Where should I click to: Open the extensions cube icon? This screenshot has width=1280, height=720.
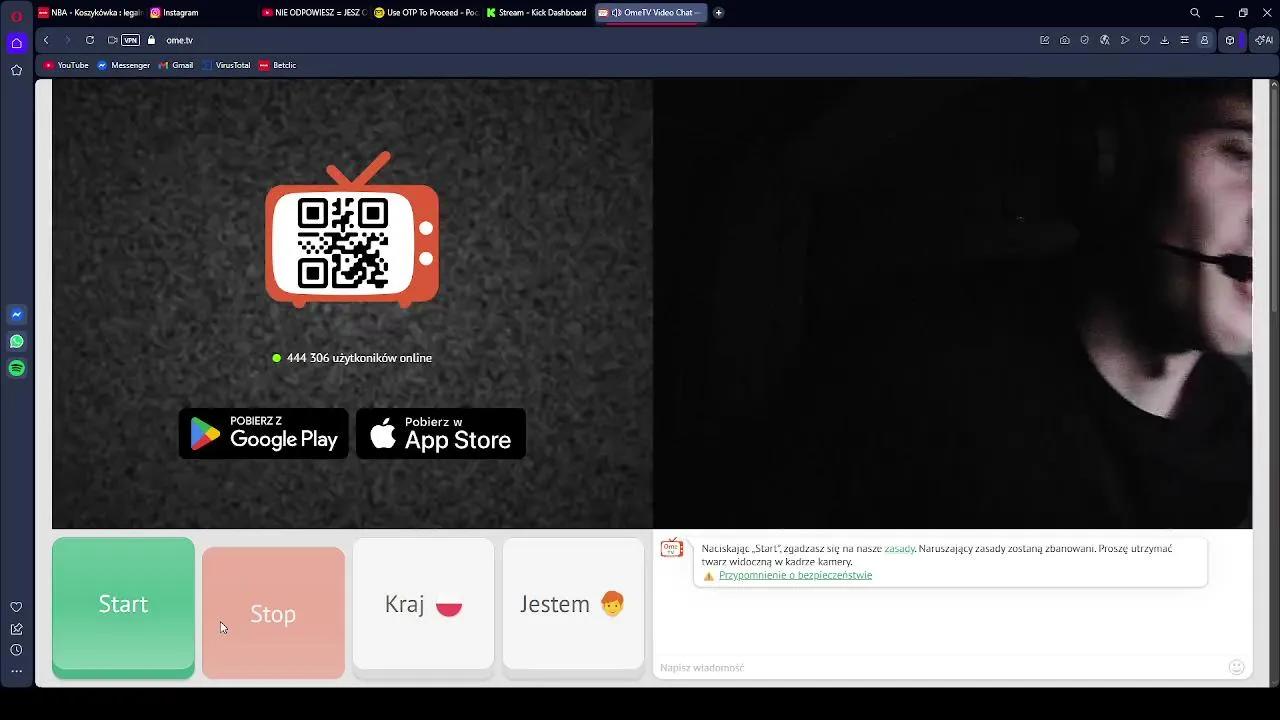coord(1230,40)
